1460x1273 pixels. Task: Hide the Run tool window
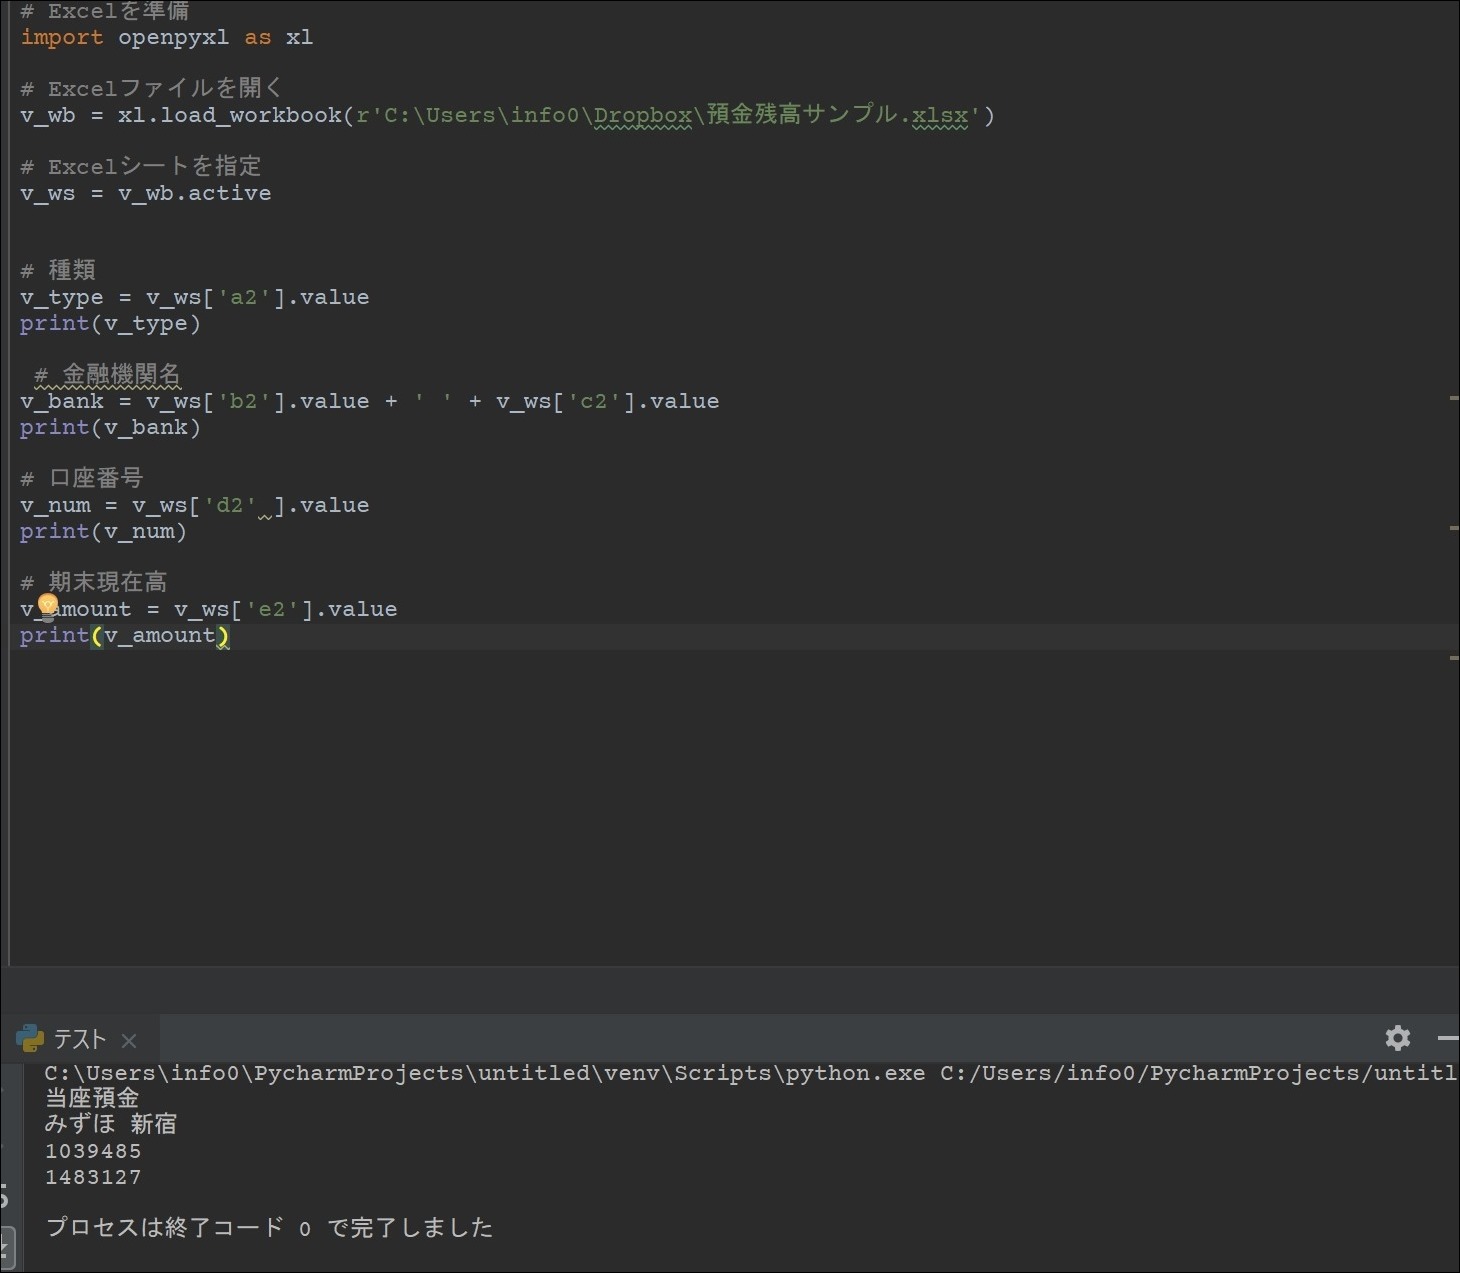coord(1448,1038)
